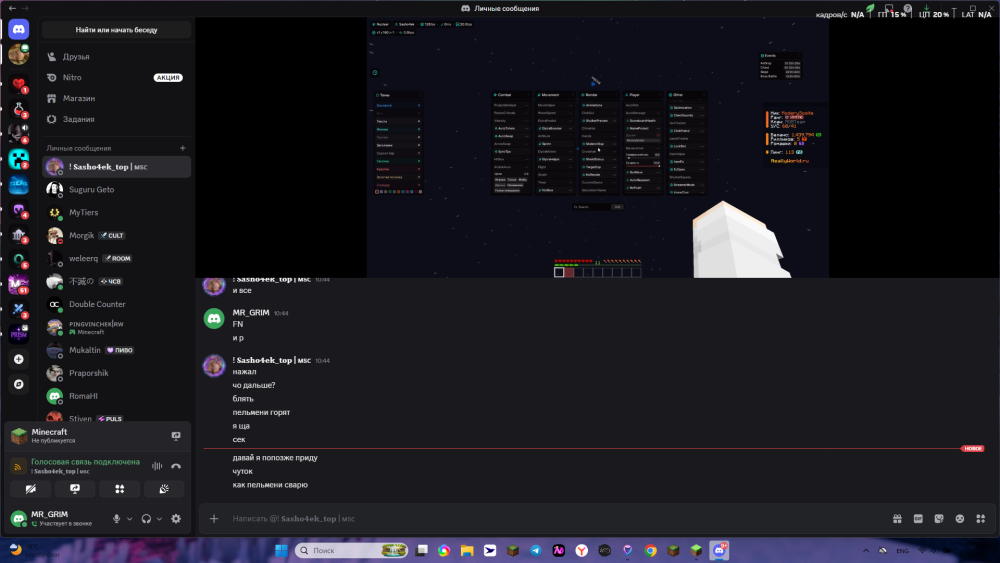1000x563 pixels.
Task: Open the Morgik direct message
Action: (x=116, y=235)
